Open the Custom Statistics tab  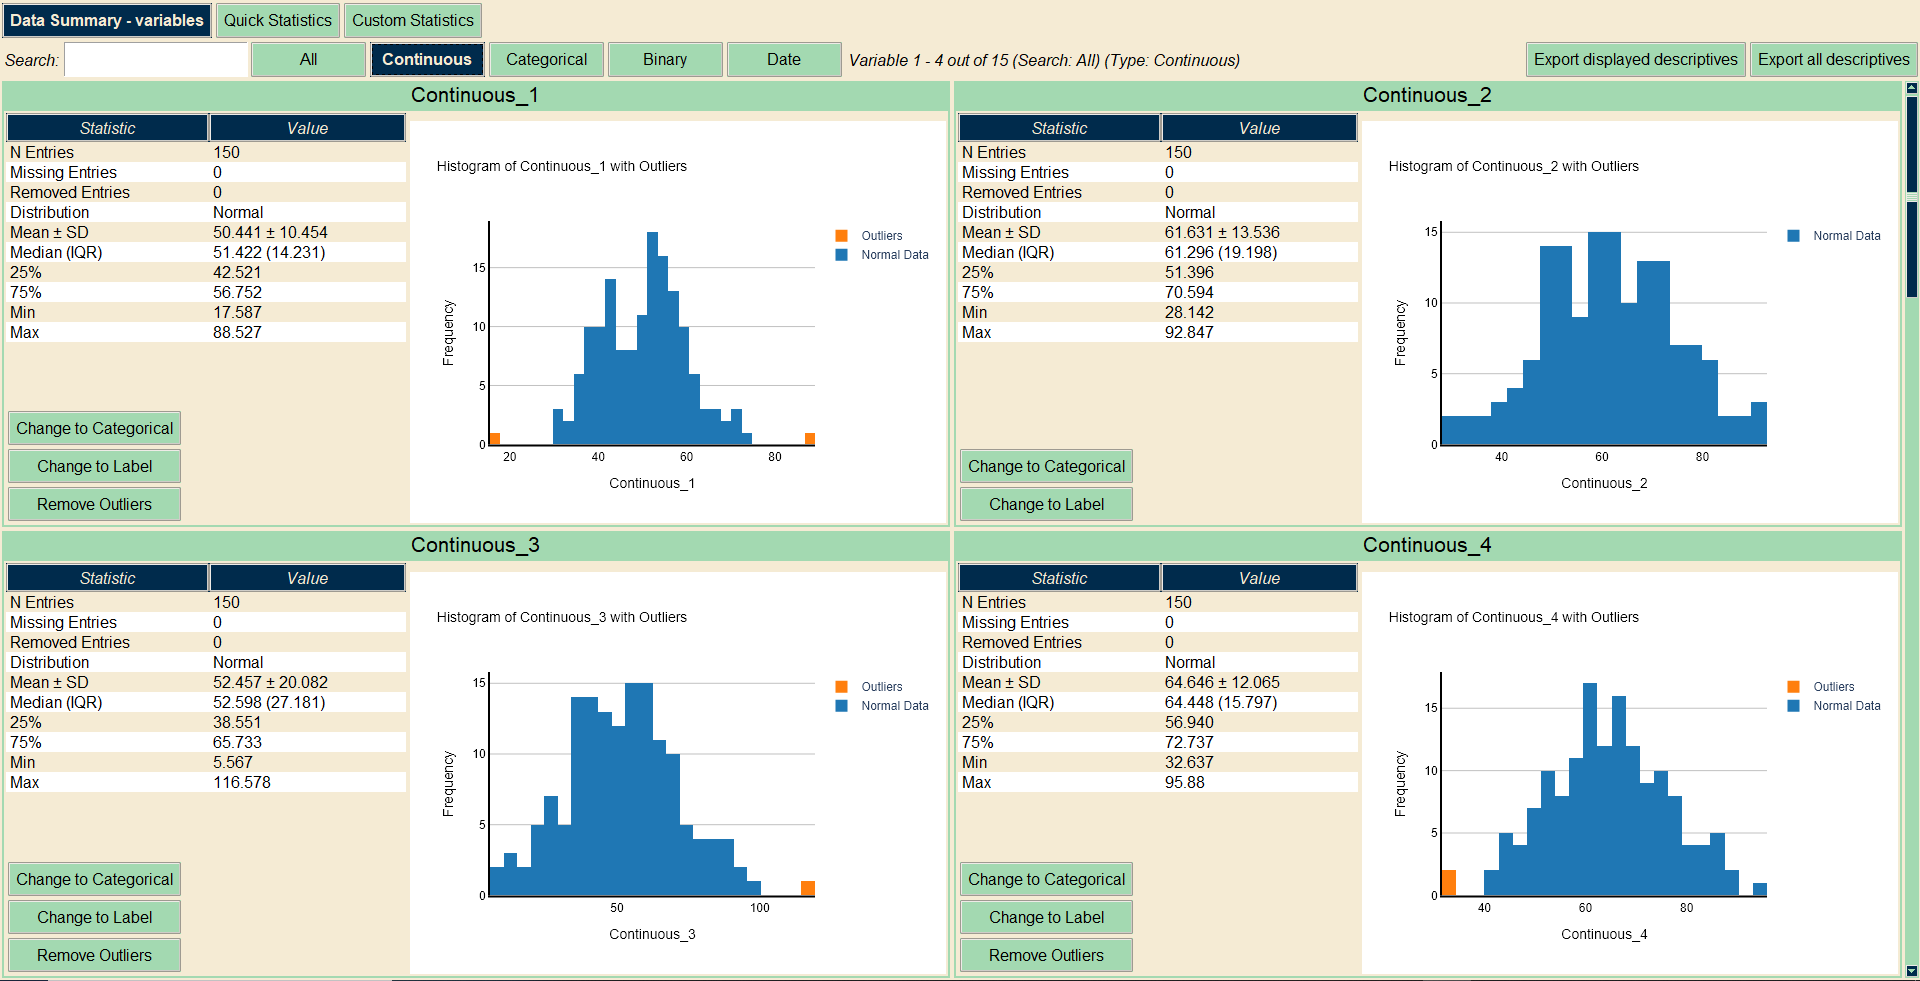click(412, 20)
